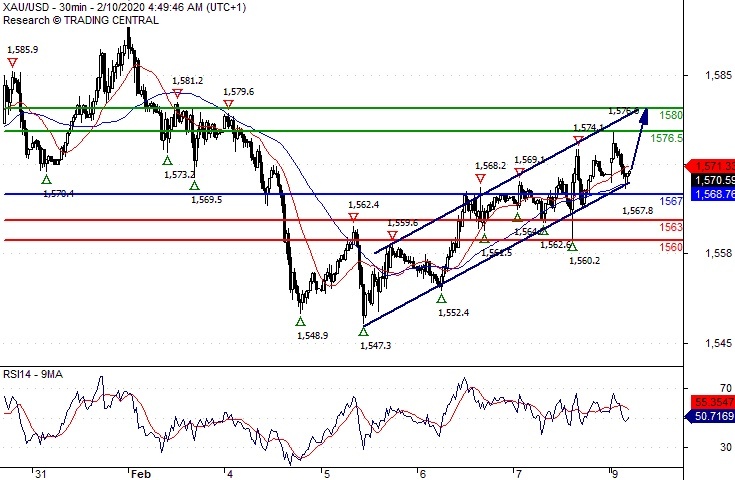Click the 1,545 price axis value
The height and width of the screenshot is (480, 735).
(x=718, y=344)
